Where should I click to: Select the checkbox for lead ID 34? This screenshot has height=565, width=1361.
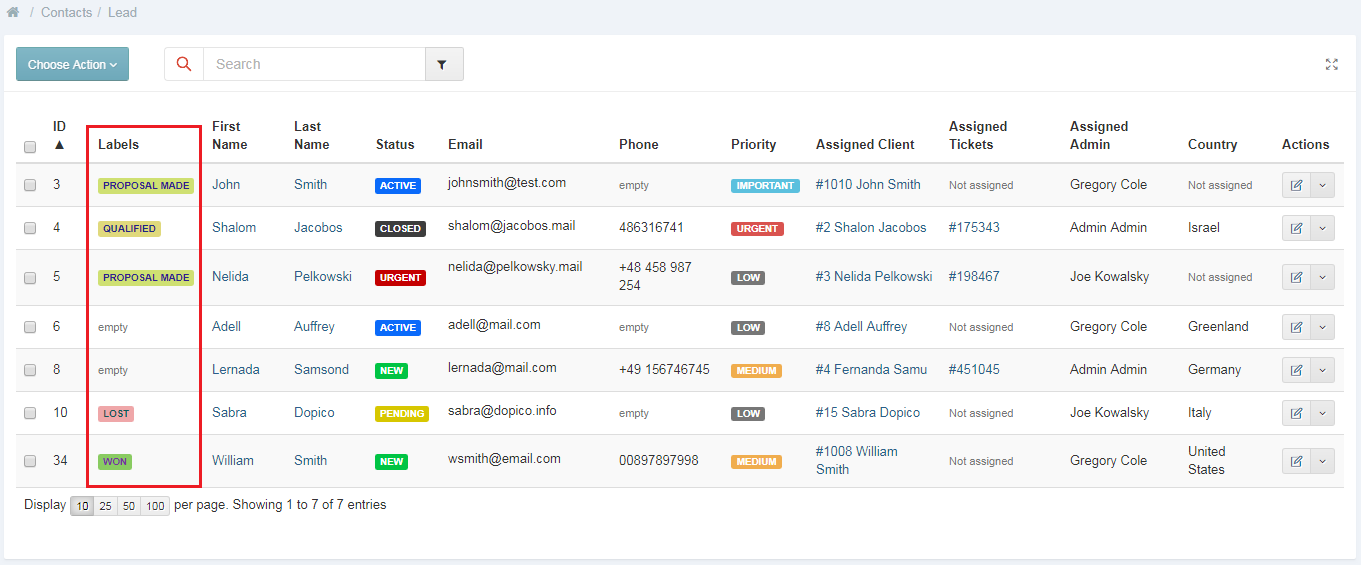pos(30,461)
